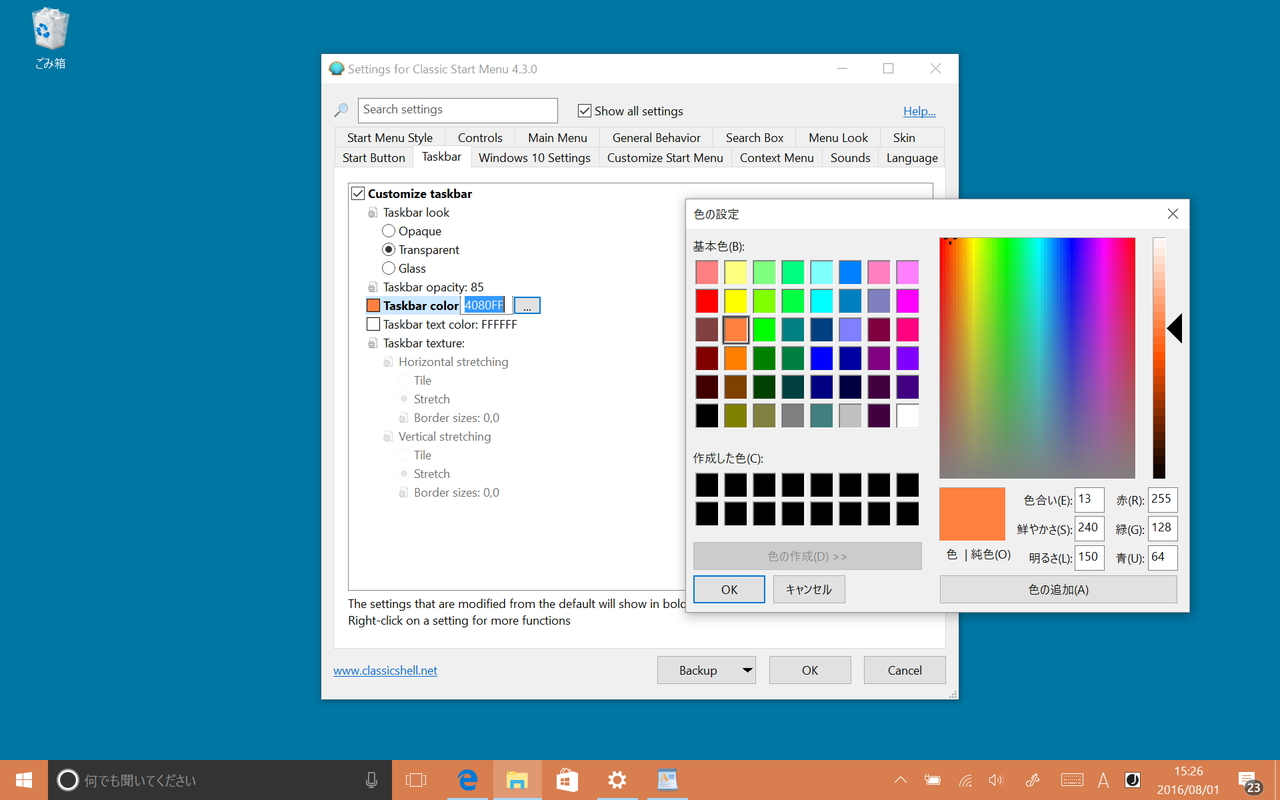Click Cancel in the settings window

[905, 670]
